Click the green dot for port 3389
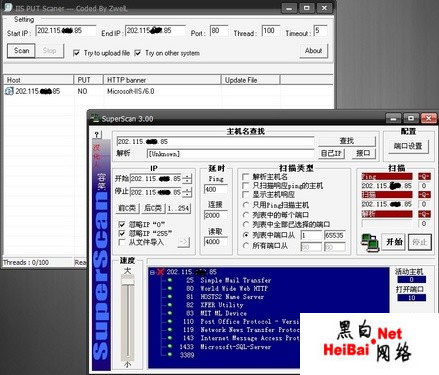Viewport: 439px width, 375px height. [170, 355]
